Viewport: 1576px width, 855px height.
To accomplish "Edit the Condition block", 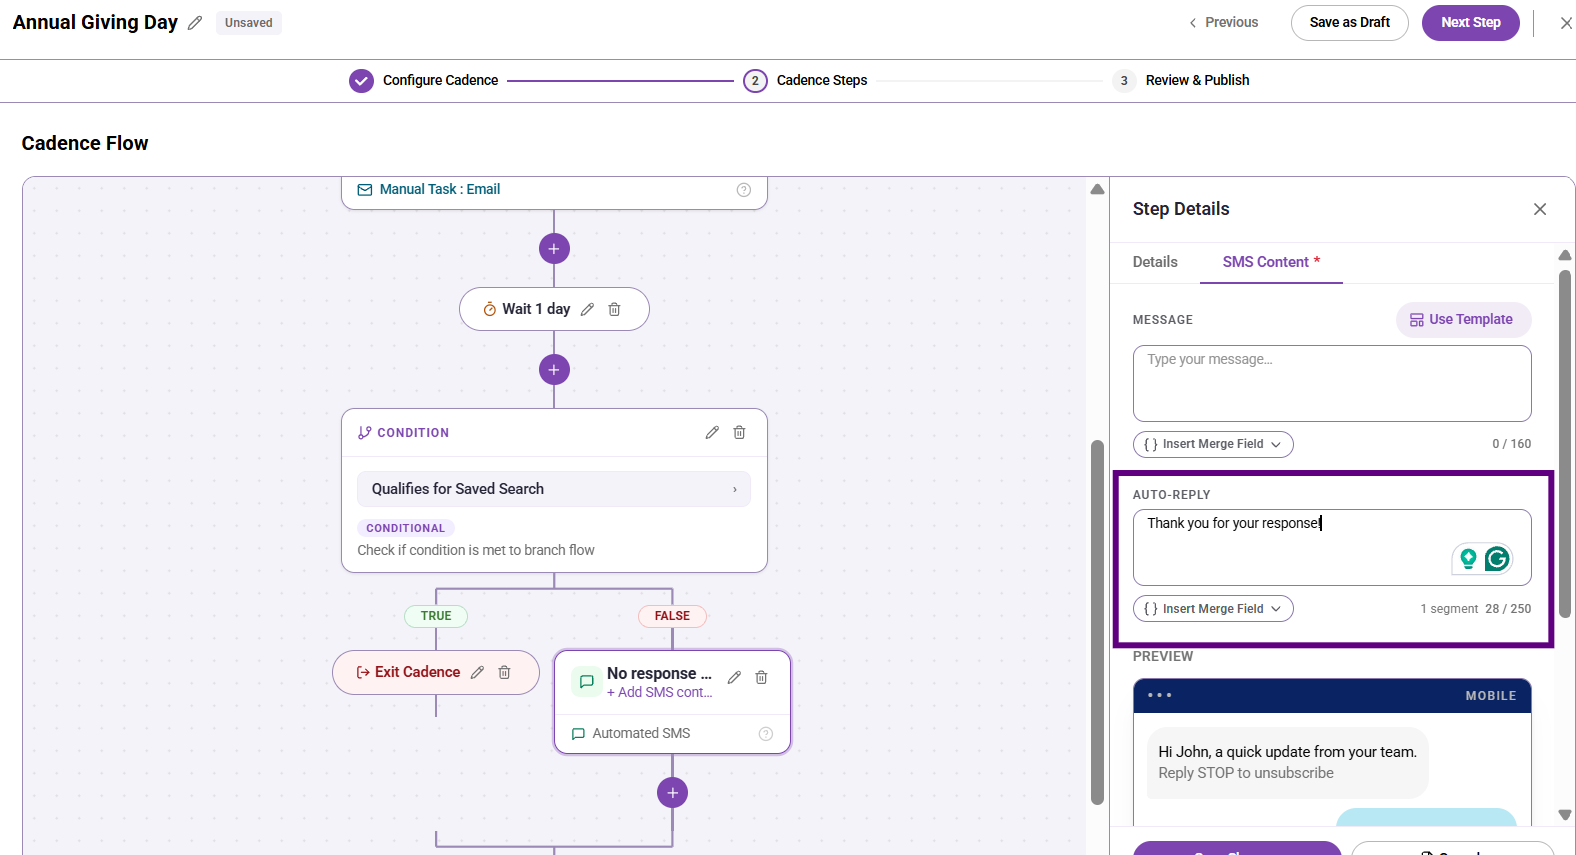I will point(712,432).
